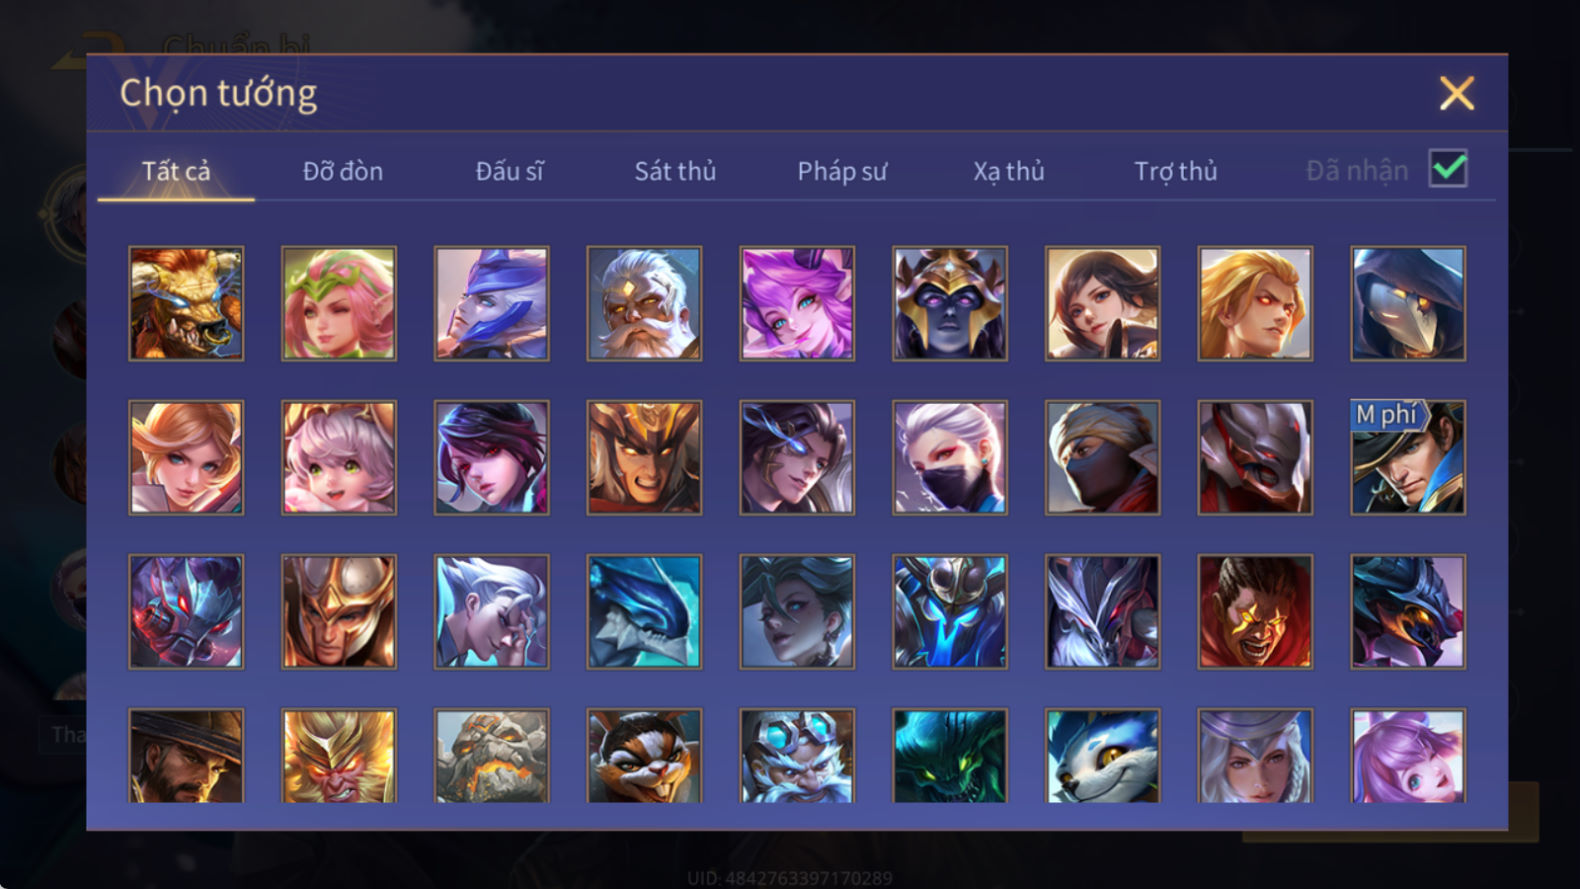This screenshot has height=889, width=1580.
Task: Switch to the 'Đỡ đòn' tab
Action: (x=343, y=171)
